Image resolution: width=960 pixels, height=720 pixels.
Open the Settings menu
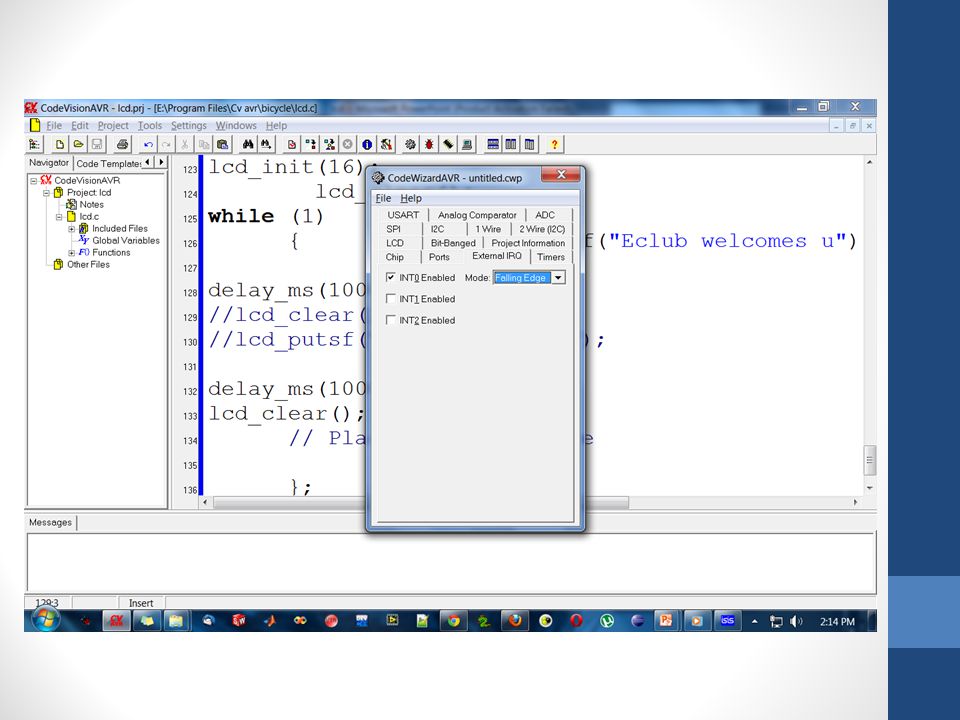click(189, 126)
